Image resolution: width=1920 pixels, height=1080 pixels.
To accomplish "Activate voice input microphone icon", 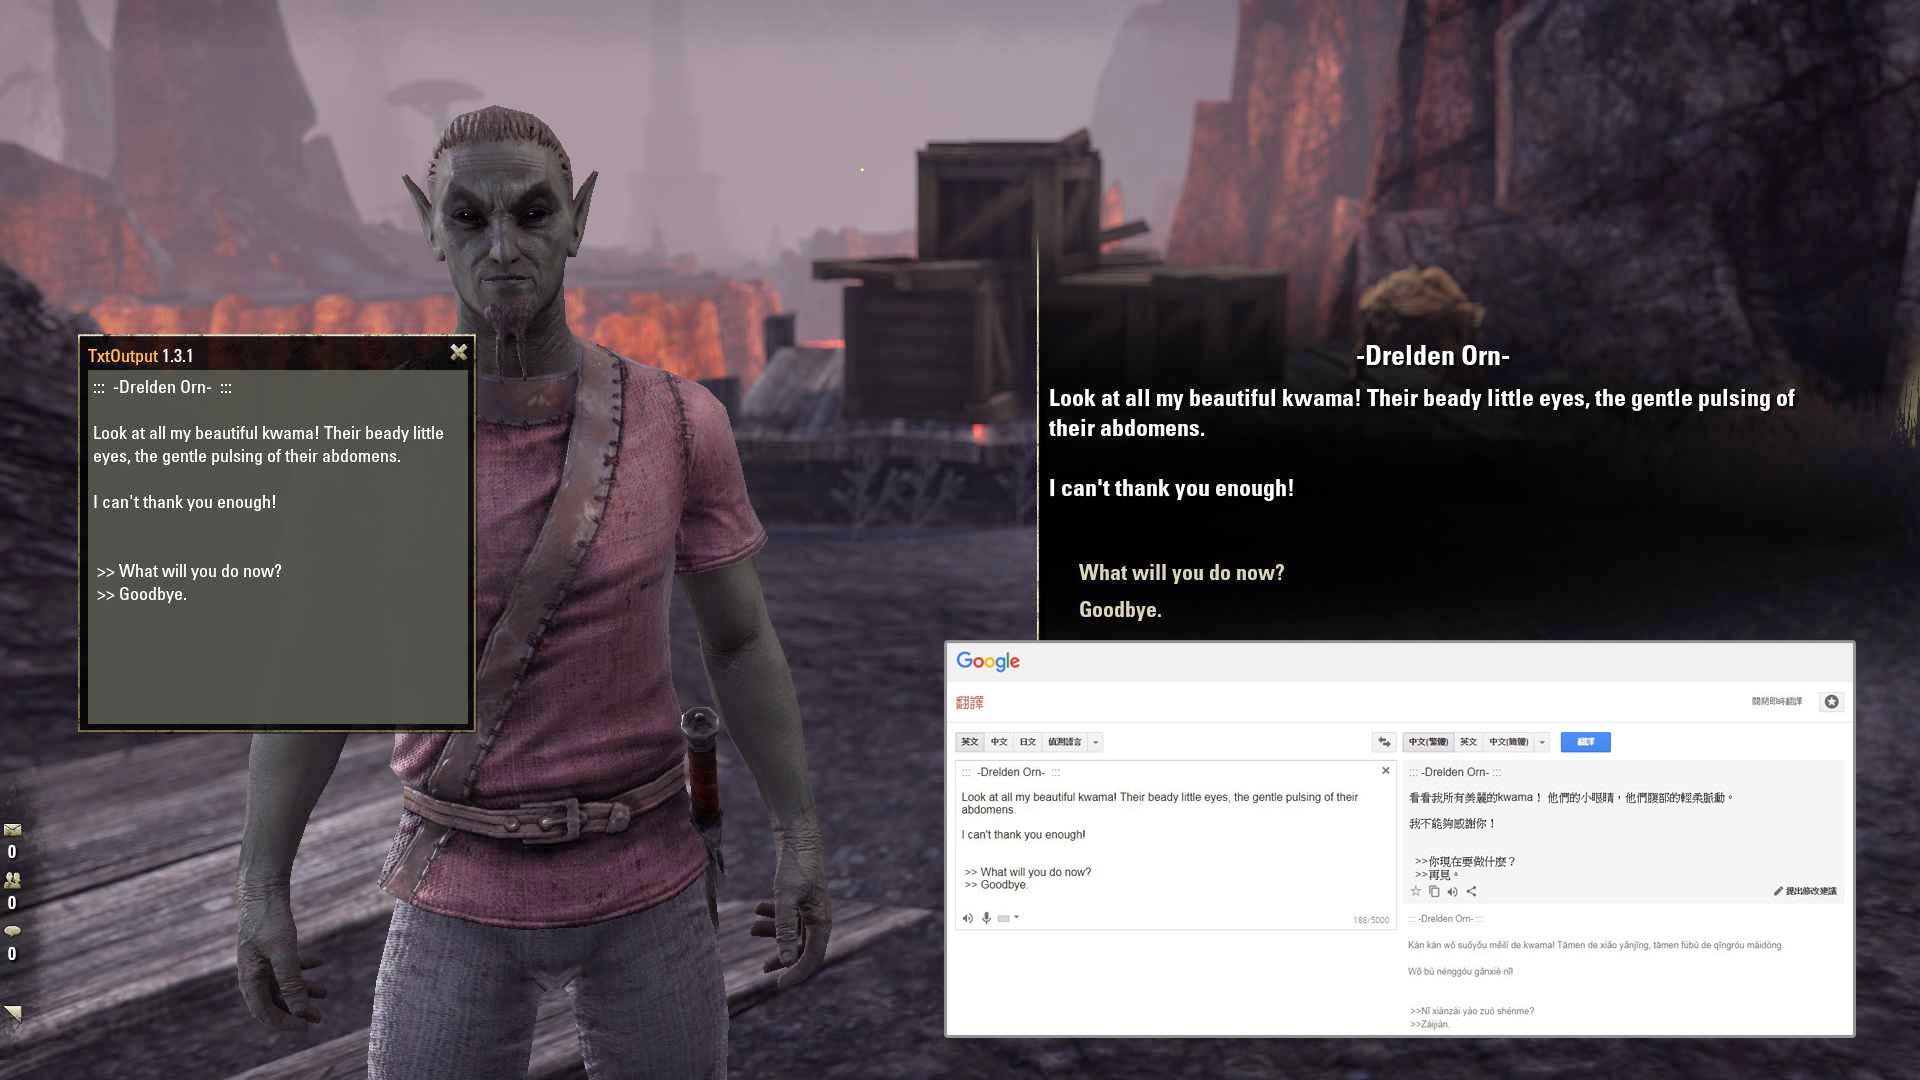I will tap(986, 918).
